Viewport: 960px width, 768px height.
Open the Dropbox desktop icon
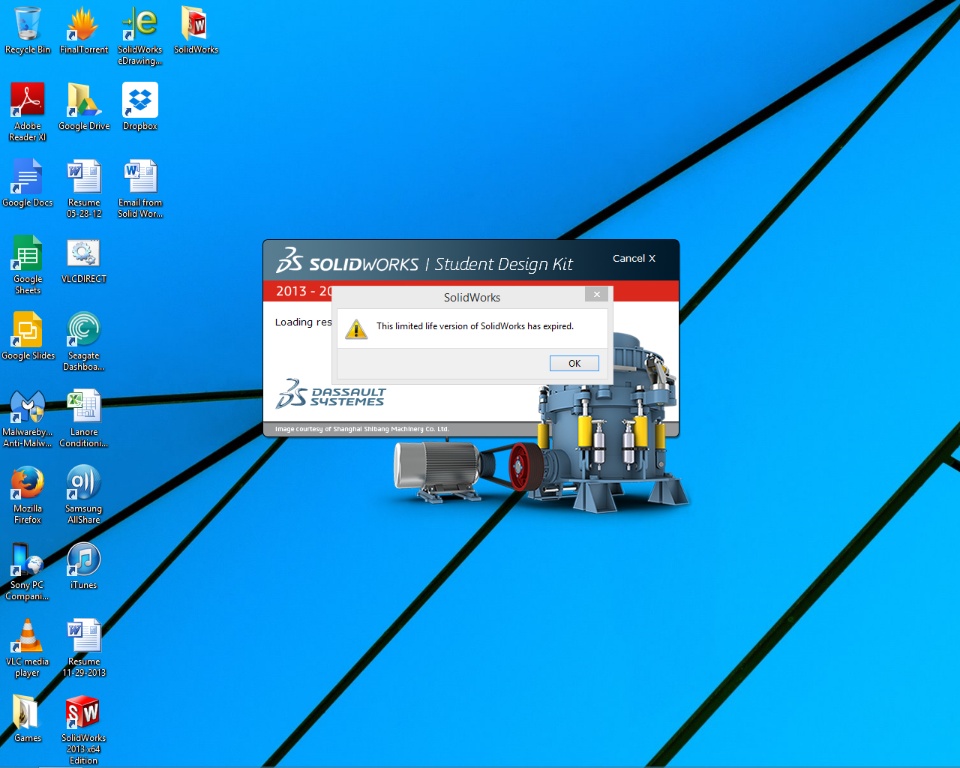140,107
